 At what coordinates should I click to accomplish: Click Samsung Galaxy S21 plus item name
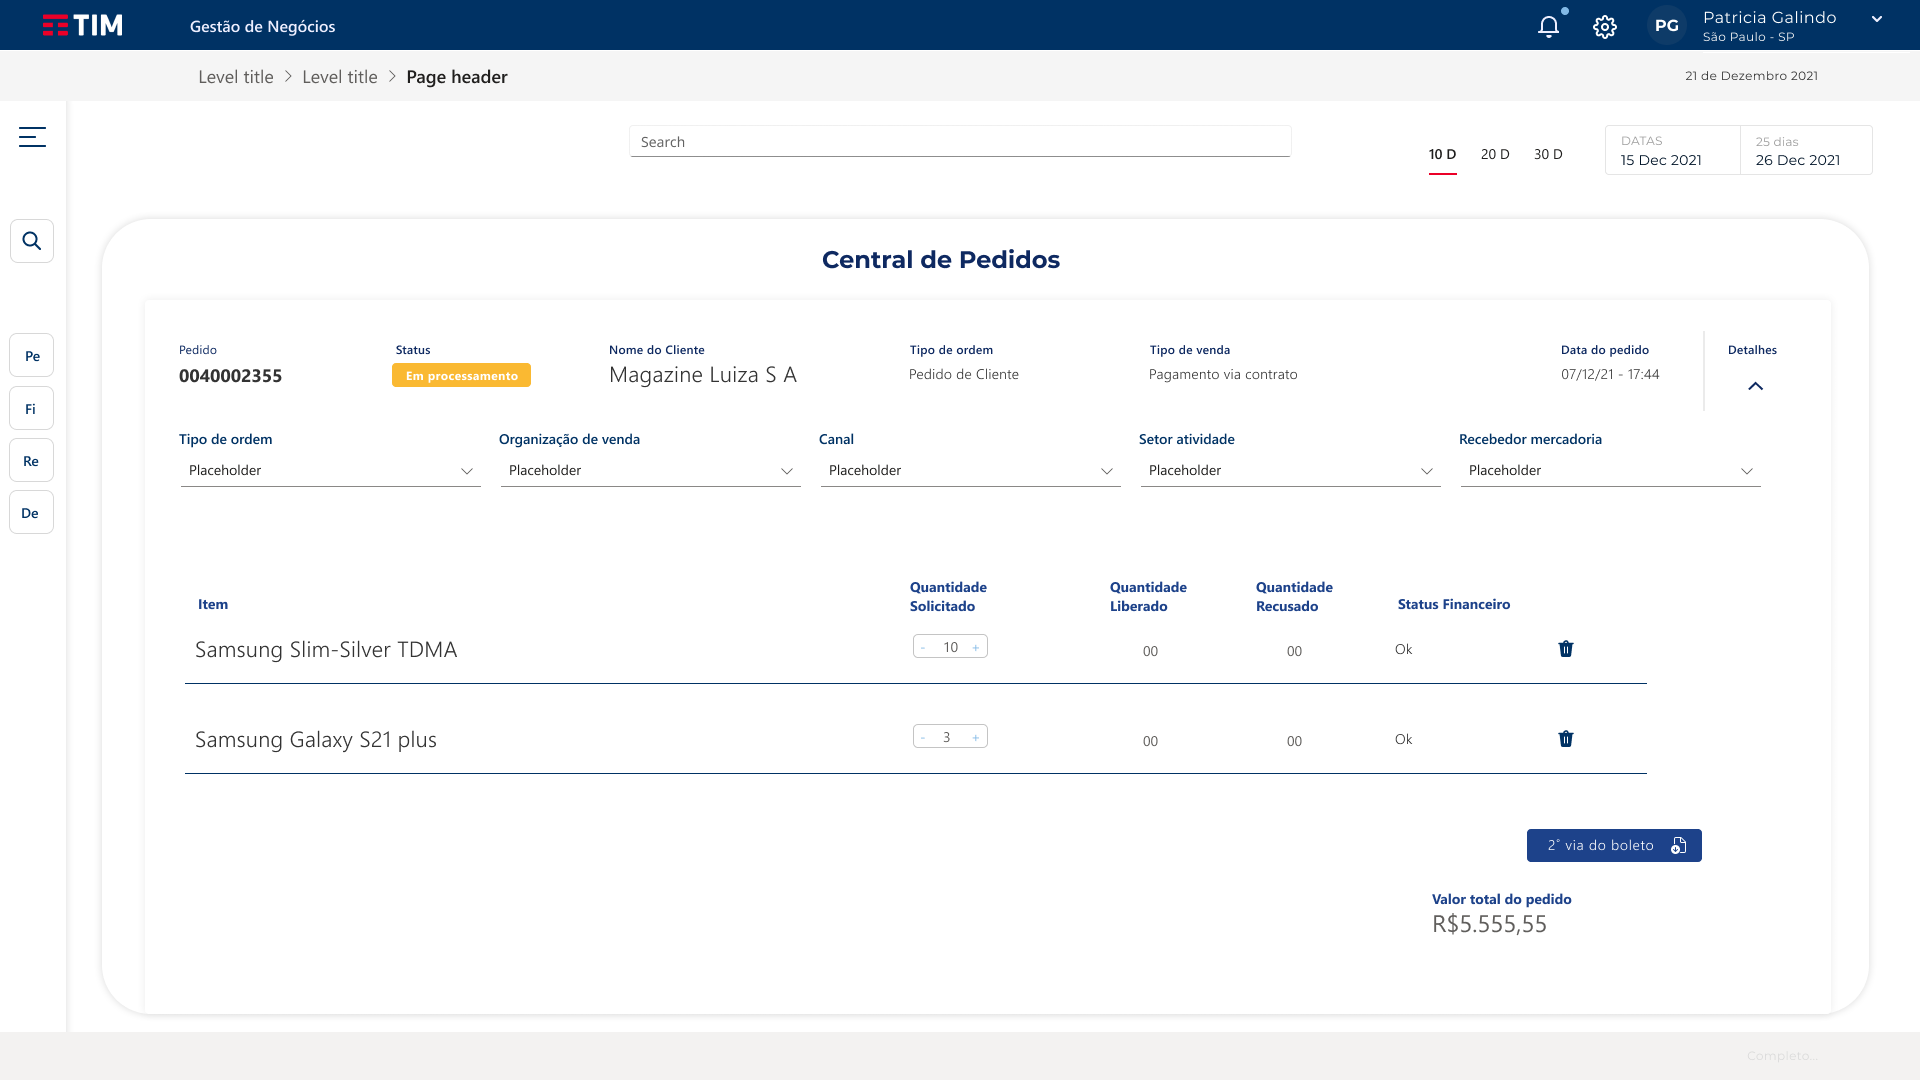tap(316, 740)
